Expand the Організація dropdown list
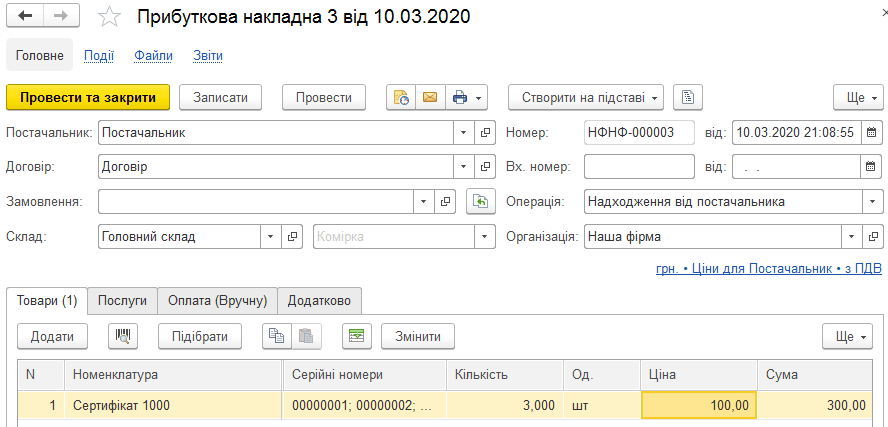 pyautogui.click(x=852, y=237)
